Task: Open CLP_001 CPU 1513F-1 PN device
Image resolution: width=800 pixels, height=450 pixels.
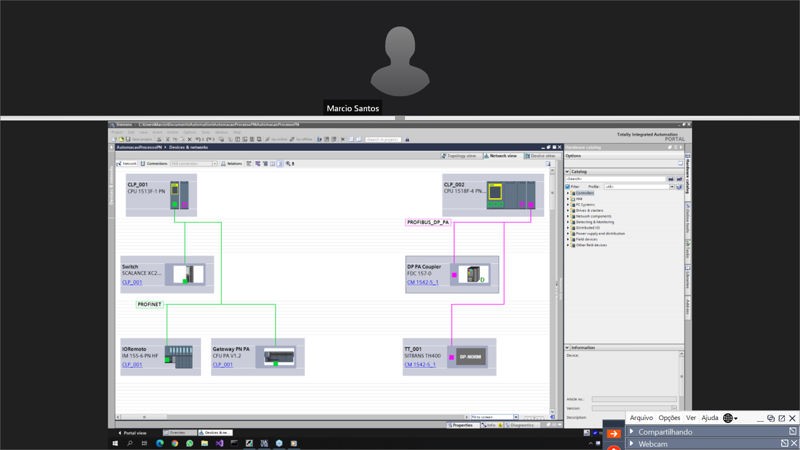Action: (x=161, y=195)
